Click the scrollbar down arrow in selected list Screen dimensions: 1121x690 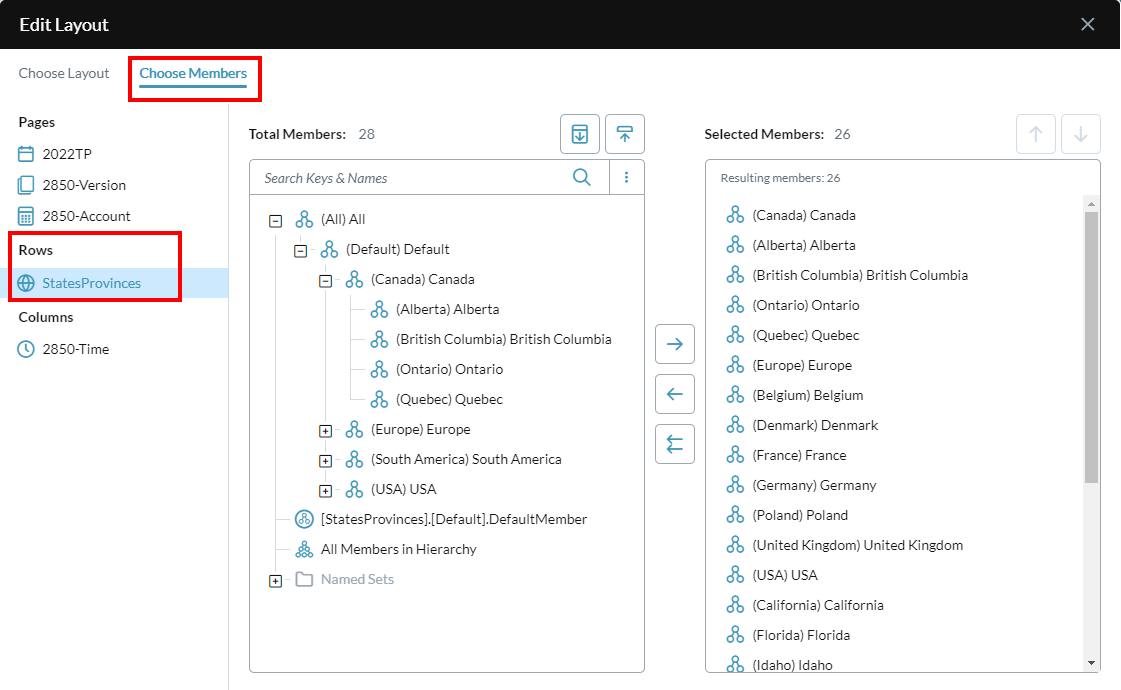pyautogui.click(x=1091, y=663)
